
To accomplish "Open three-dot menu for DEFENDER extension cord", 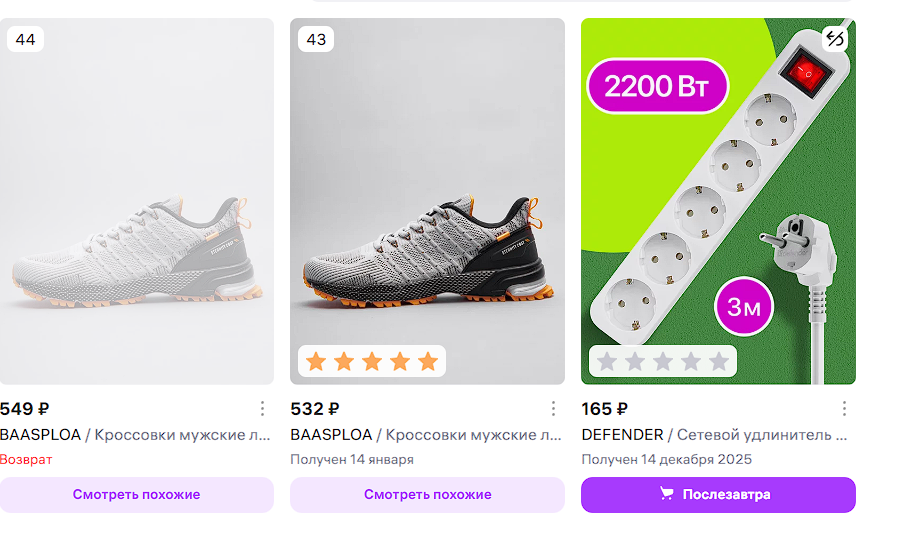I will click(844, 409).
